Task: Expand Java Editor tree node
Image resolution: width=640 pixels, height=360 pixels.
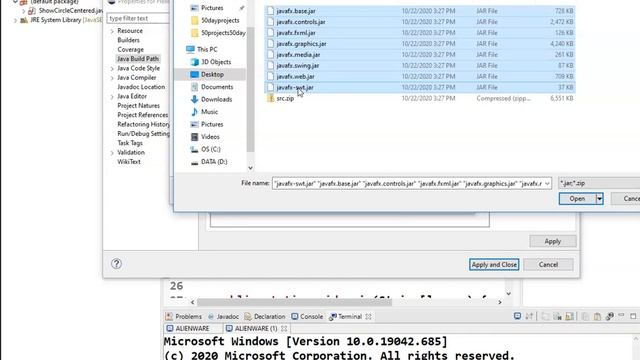Action: coord(112,97)
